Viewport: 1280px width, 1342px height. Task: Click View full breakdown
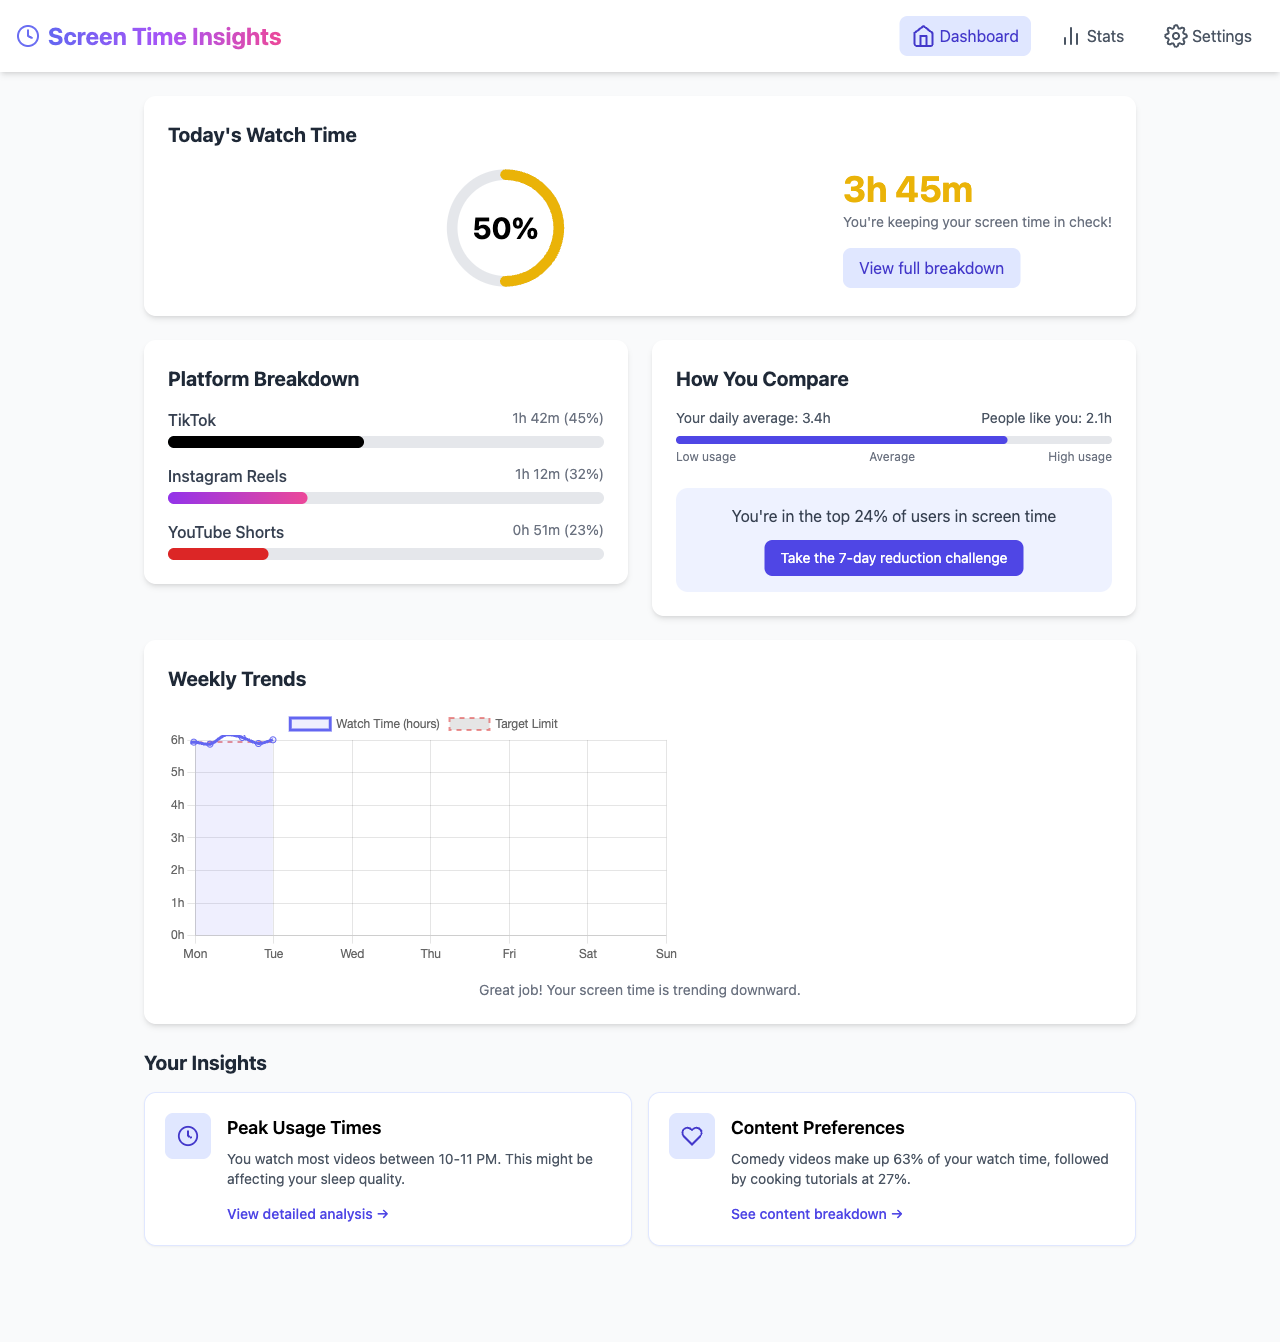931,267
